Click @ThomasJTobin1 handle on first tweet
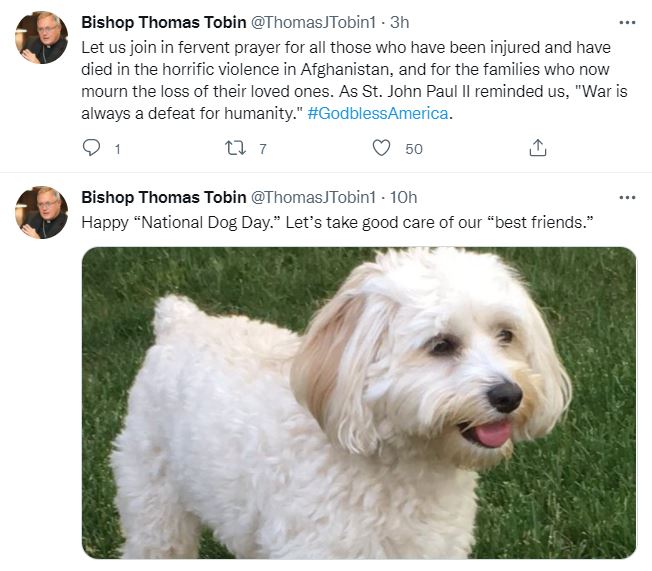 coord(311,22)
